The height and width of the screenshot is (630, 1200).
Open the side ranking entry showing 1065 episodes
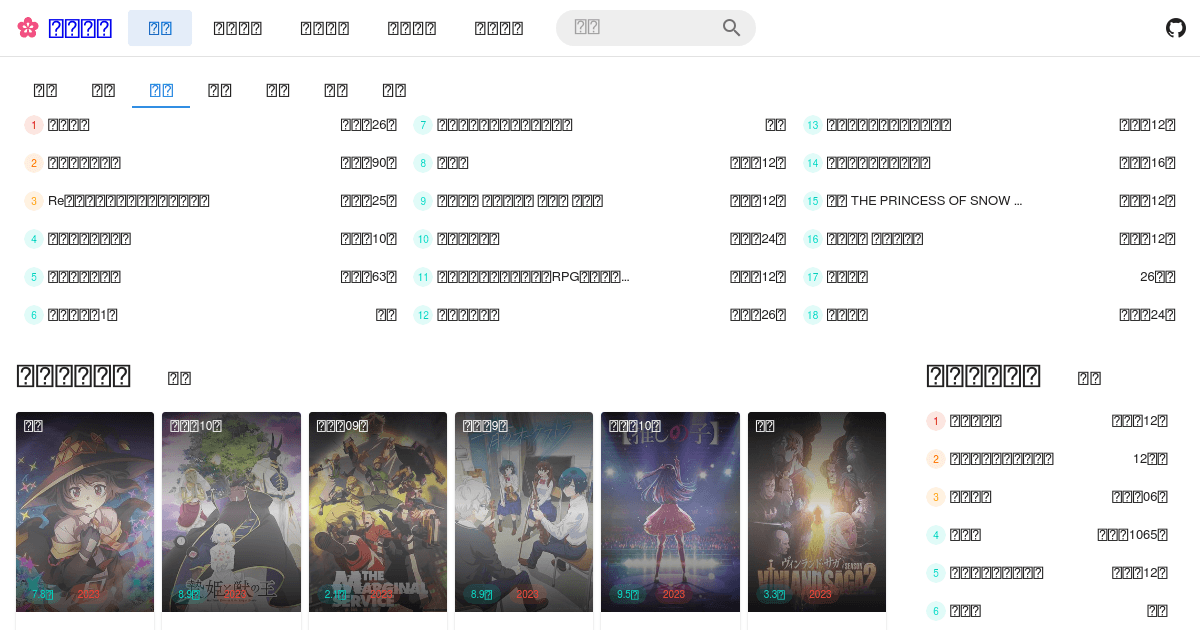[965, 535]
